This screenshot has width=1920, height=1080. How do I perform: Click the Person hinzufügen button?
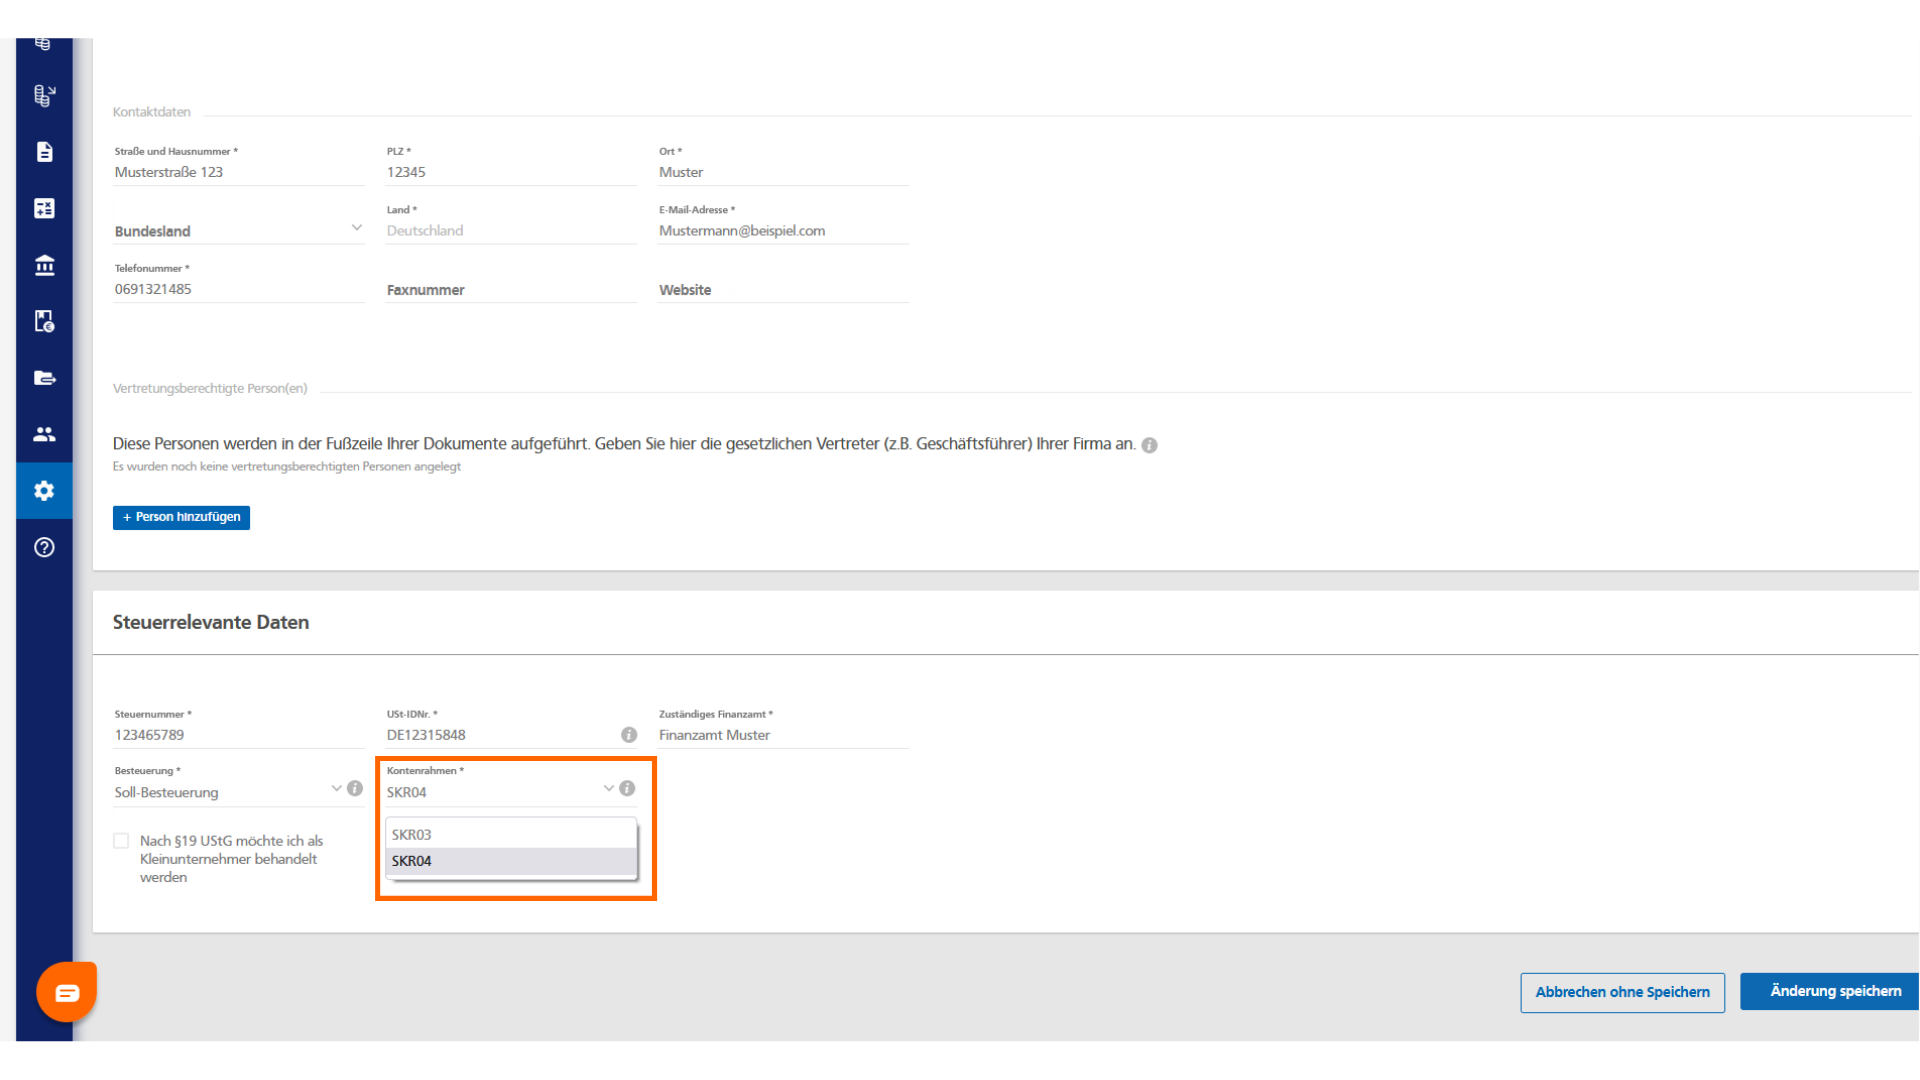tap(181, 517)
